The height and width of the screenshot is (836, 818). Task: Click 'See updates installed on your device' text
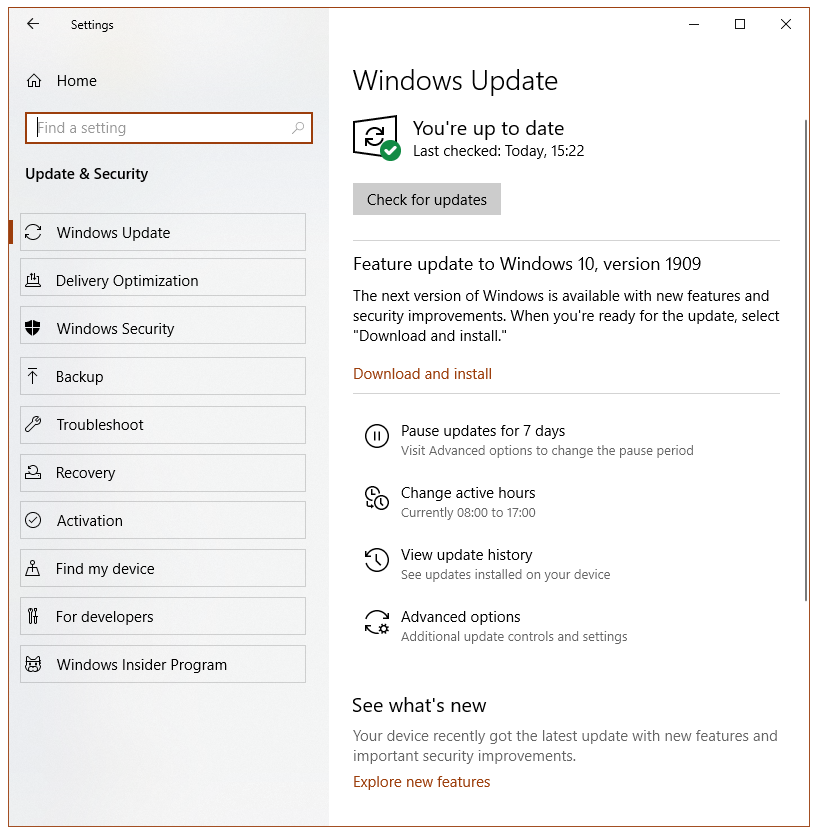click(x=506, y=575)
